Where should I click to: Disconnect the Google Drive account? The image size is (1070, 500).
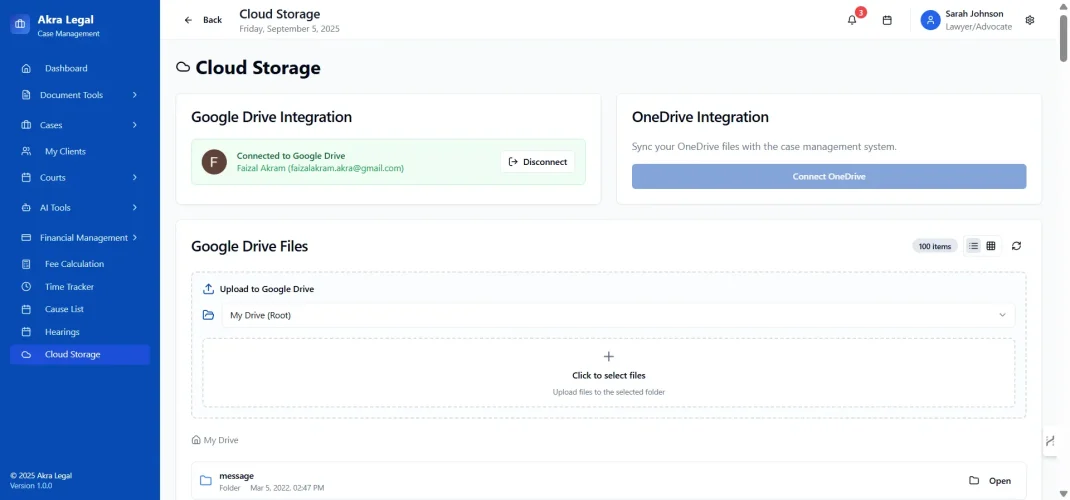coord(538,162)
